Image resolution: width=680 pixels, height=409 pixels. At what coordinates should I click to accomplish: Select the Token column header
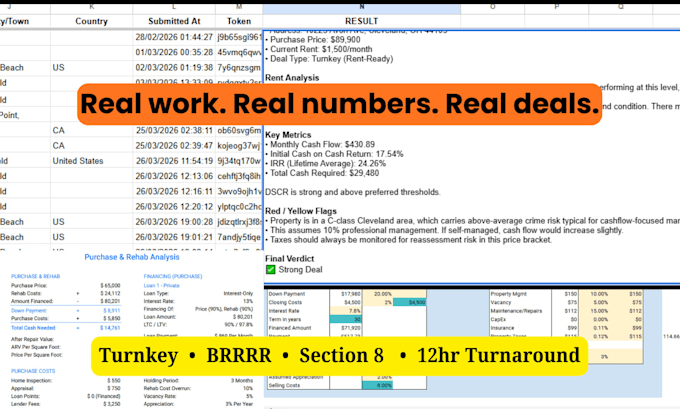[x=239, y=21]
